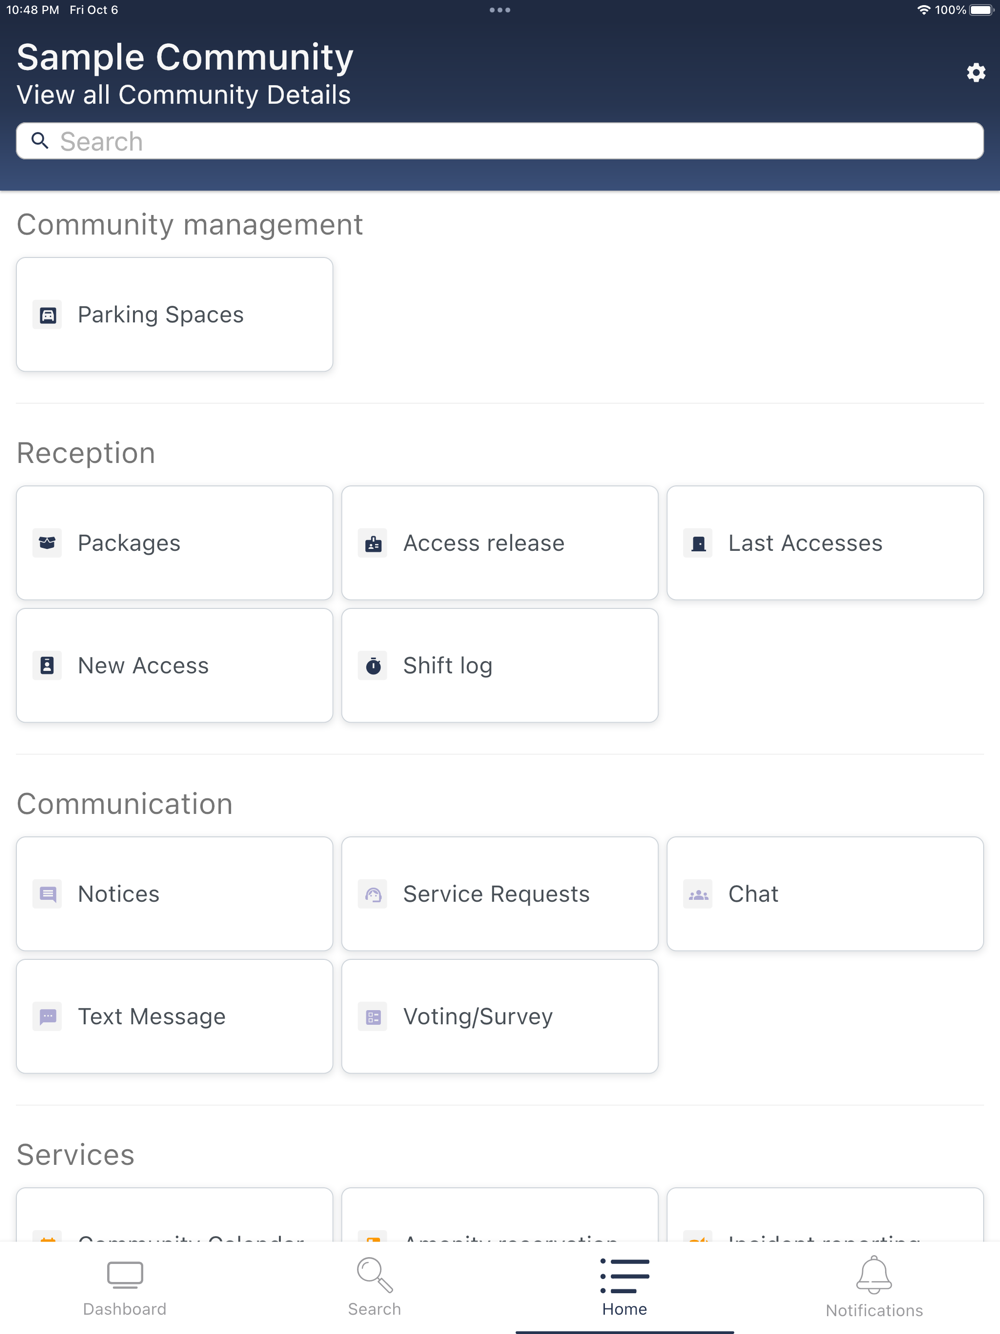Tap the 10:48 PM clock
The width and height of the screenshot is (1000, 1334).
point(33,10)
